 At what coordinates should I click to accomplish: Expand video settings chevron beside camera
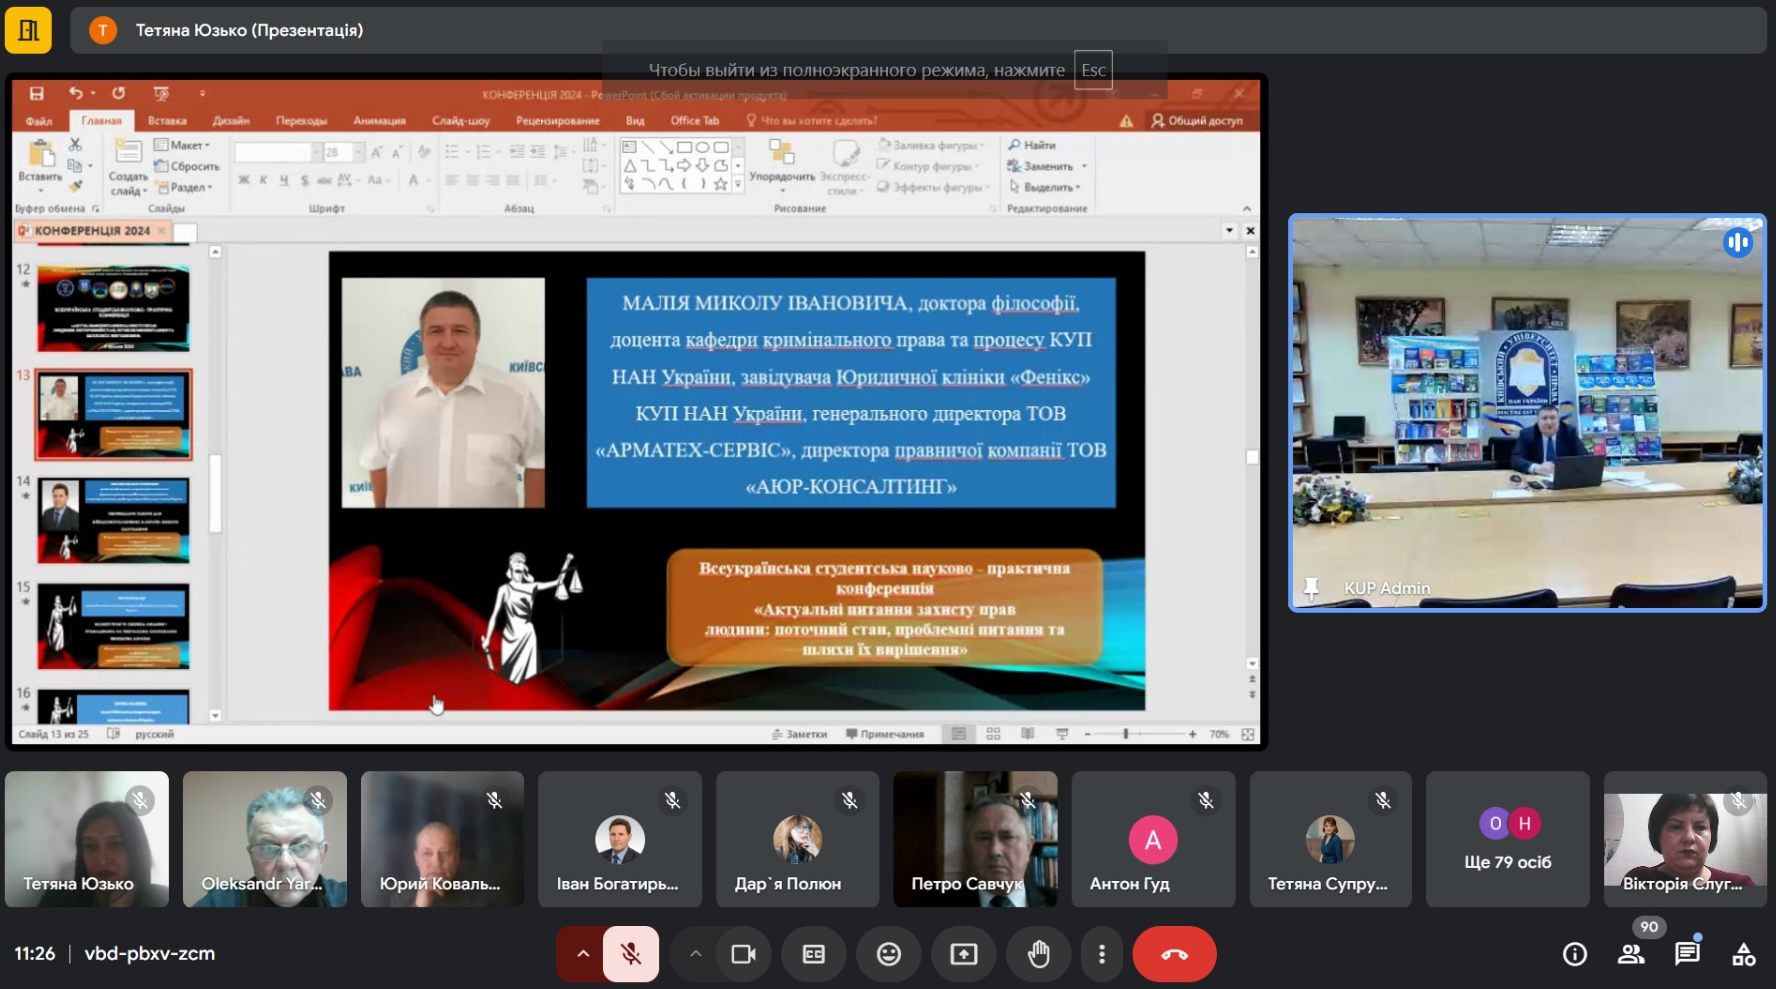tap(695, 954)
